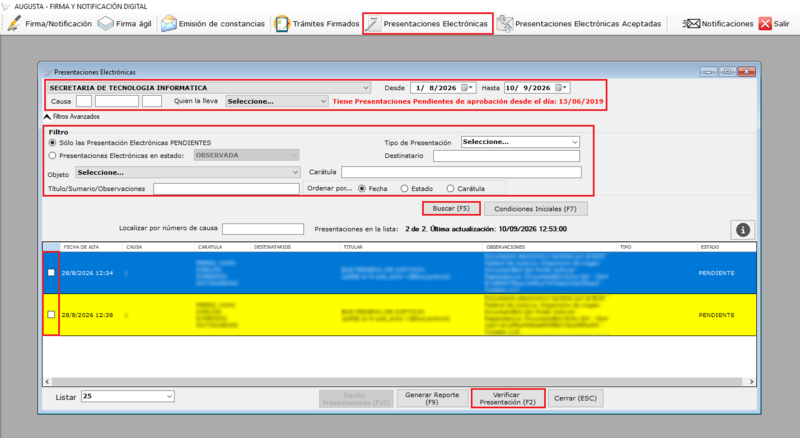The height and width of the screenshot is (438, 800).
Task: Click the horizontal scrollbar of the list
Action: (396, 381)
